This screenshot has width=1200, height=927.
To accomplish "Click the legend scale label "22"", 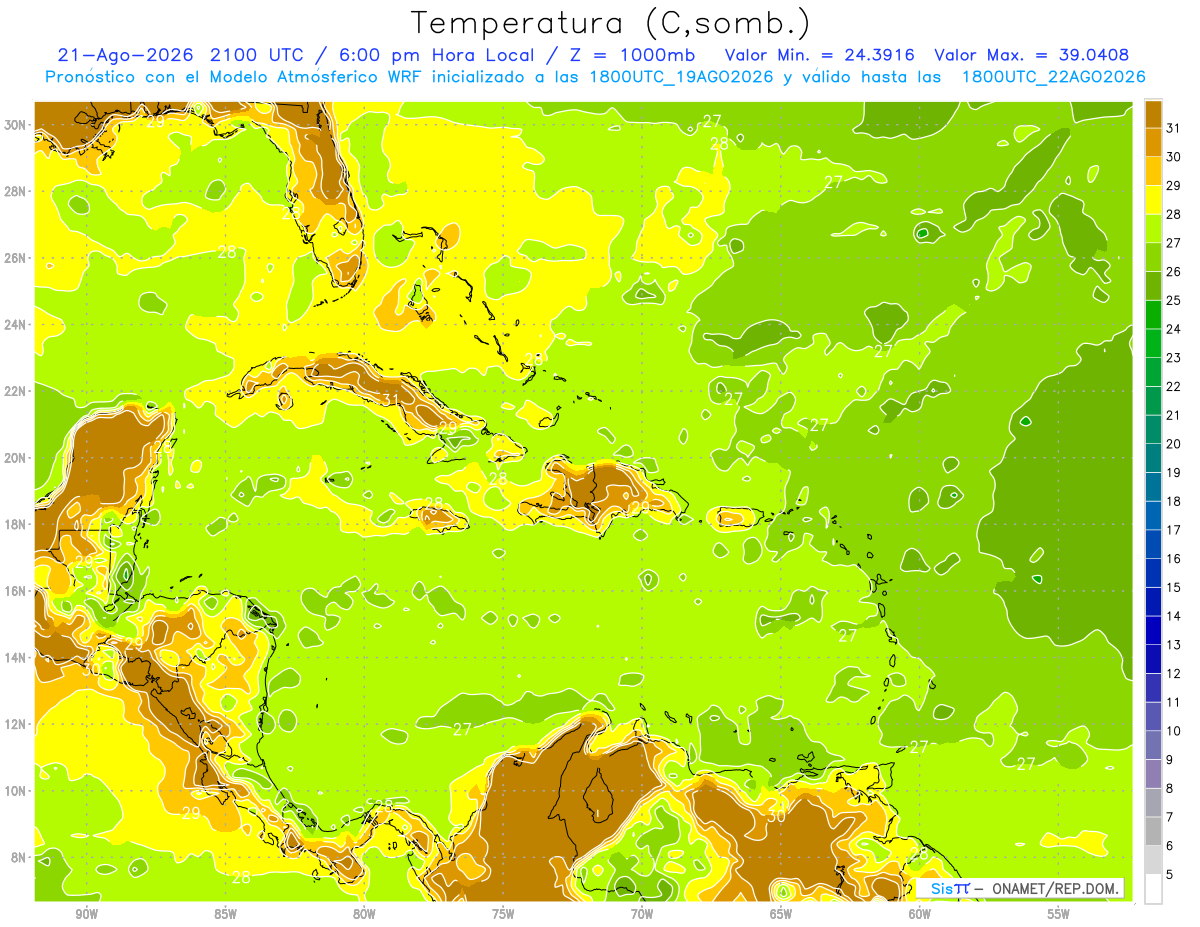I will coord(1174,386).
